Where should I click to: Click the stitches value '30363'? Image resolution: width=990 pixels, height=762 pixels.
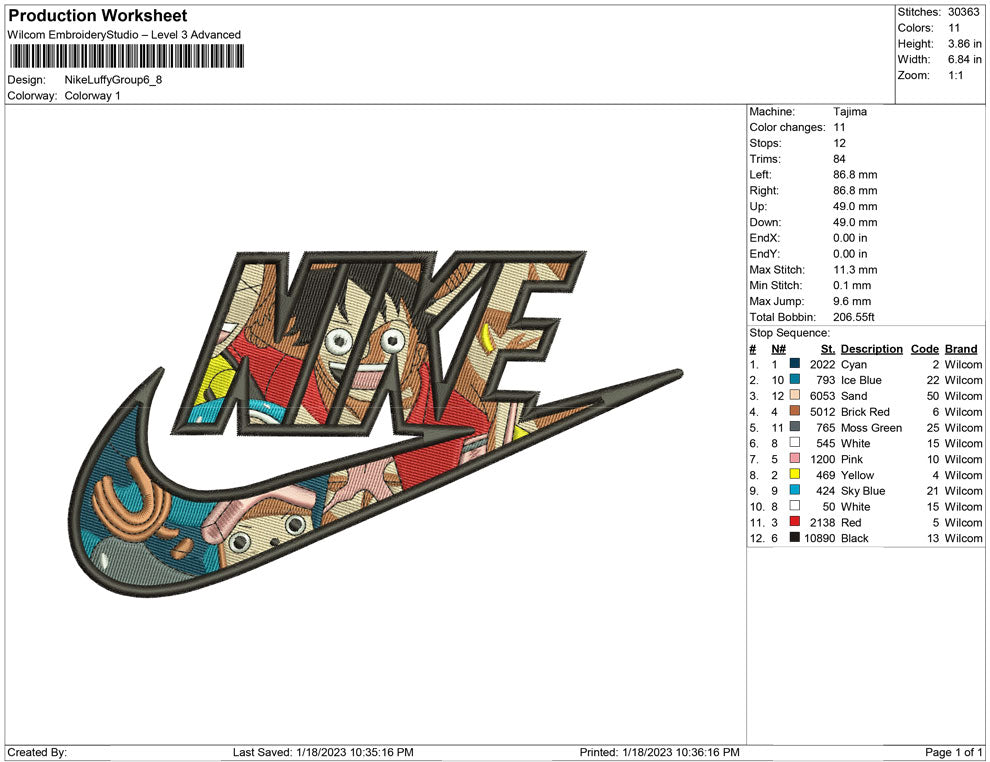pyautogui.click(x=963, y=12)
